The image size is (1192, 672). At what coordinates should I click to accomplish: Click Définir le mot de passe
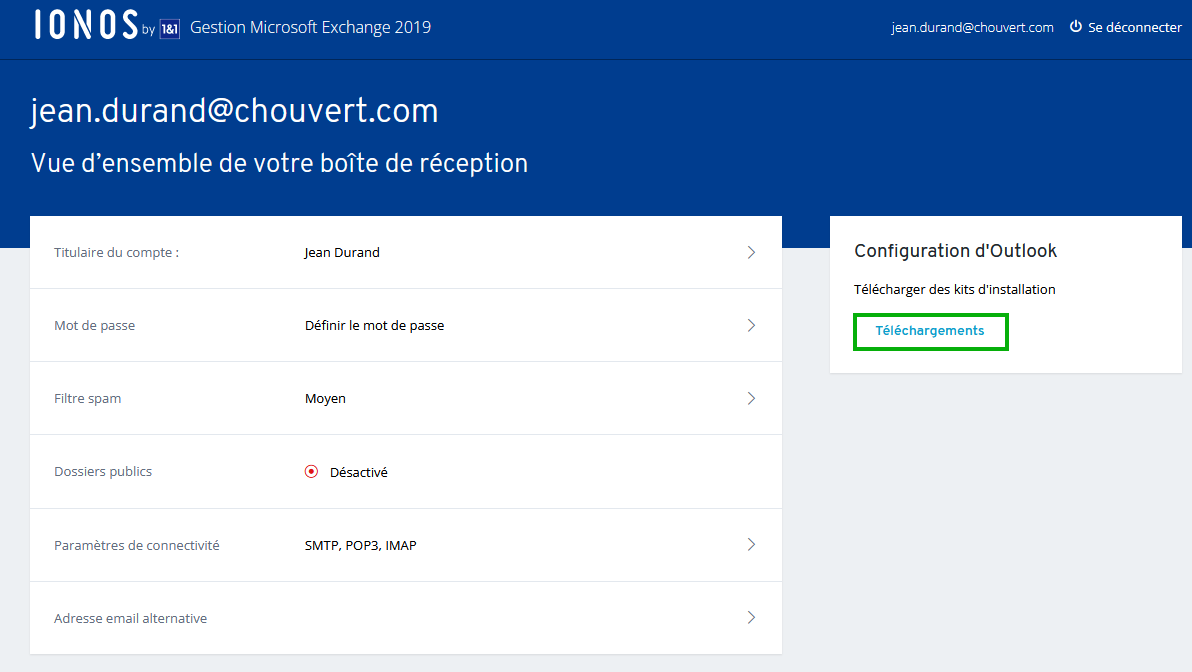coord(374,325)
